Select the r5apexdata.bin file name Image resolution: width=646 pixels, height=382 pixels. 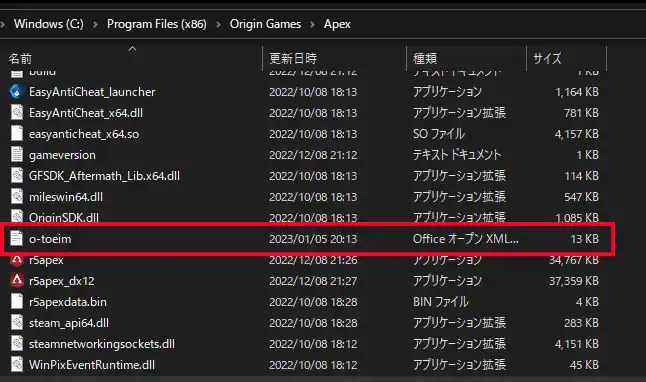tap(68, 302)
